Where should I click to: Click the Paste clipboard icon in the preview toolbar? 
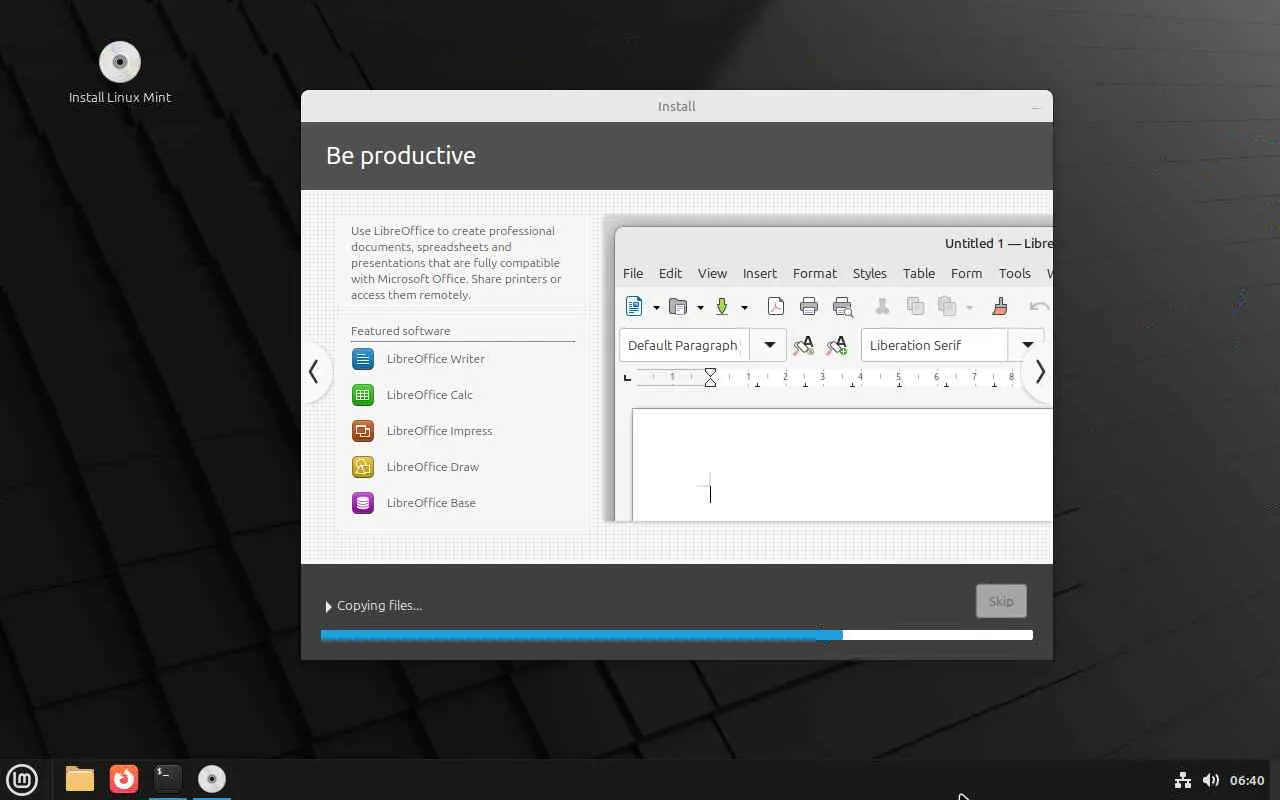(x=947, y=307)
